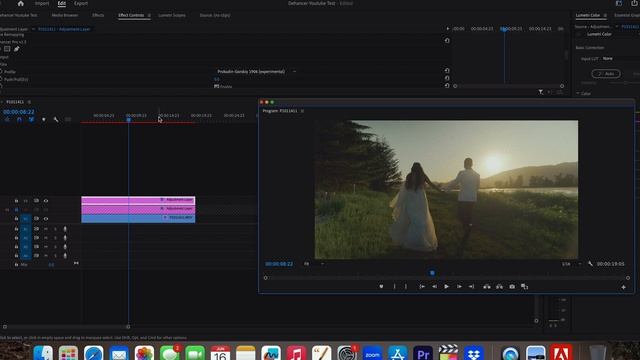Solo the first audio track

click(x=55, y=229)
